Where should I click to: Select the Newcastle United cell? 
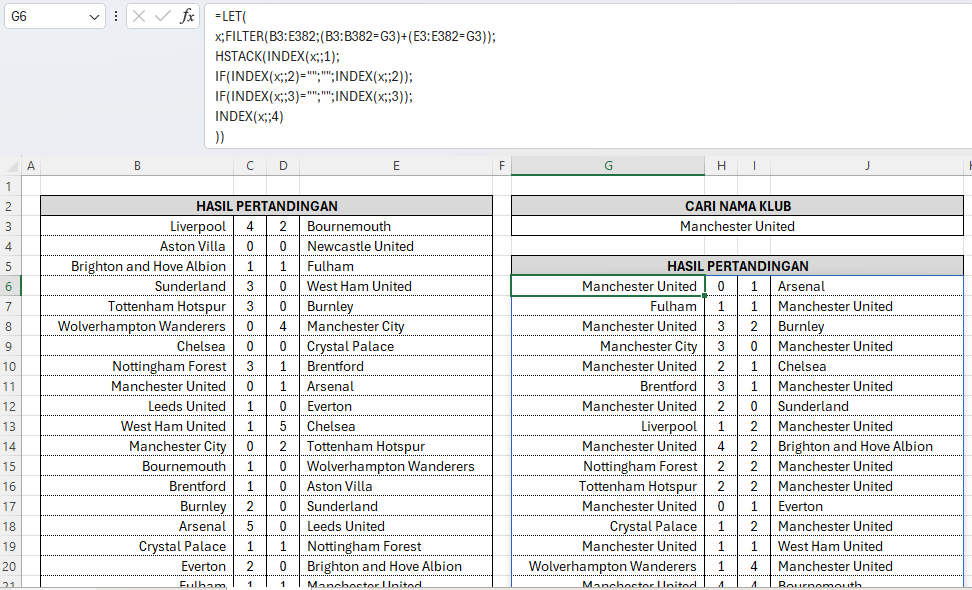pyautogui.click(x=396, y=246)
